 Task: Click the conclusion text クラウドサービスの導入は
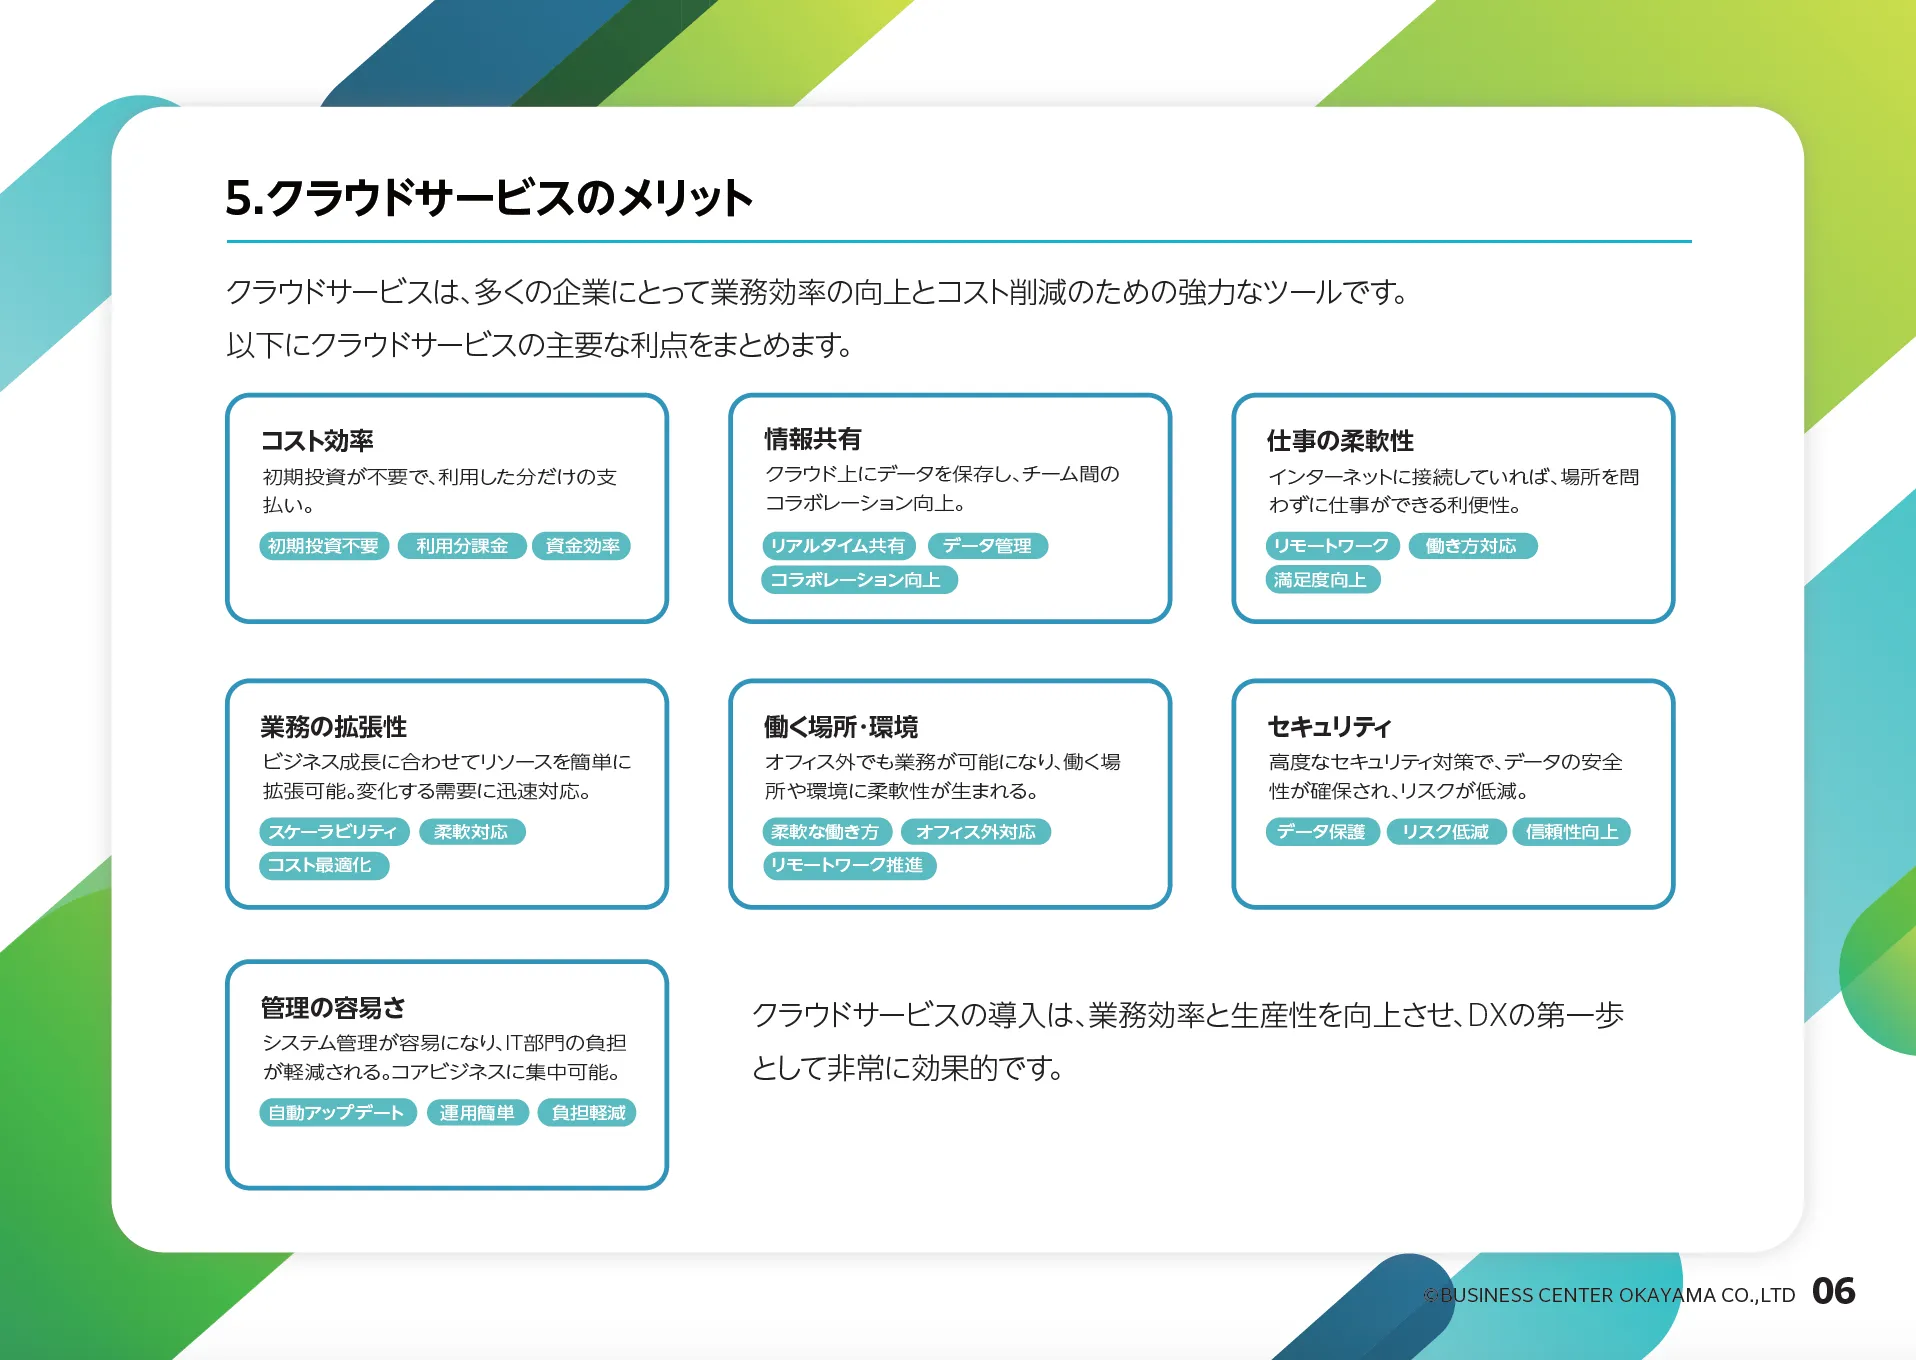click(1188, 1041)
